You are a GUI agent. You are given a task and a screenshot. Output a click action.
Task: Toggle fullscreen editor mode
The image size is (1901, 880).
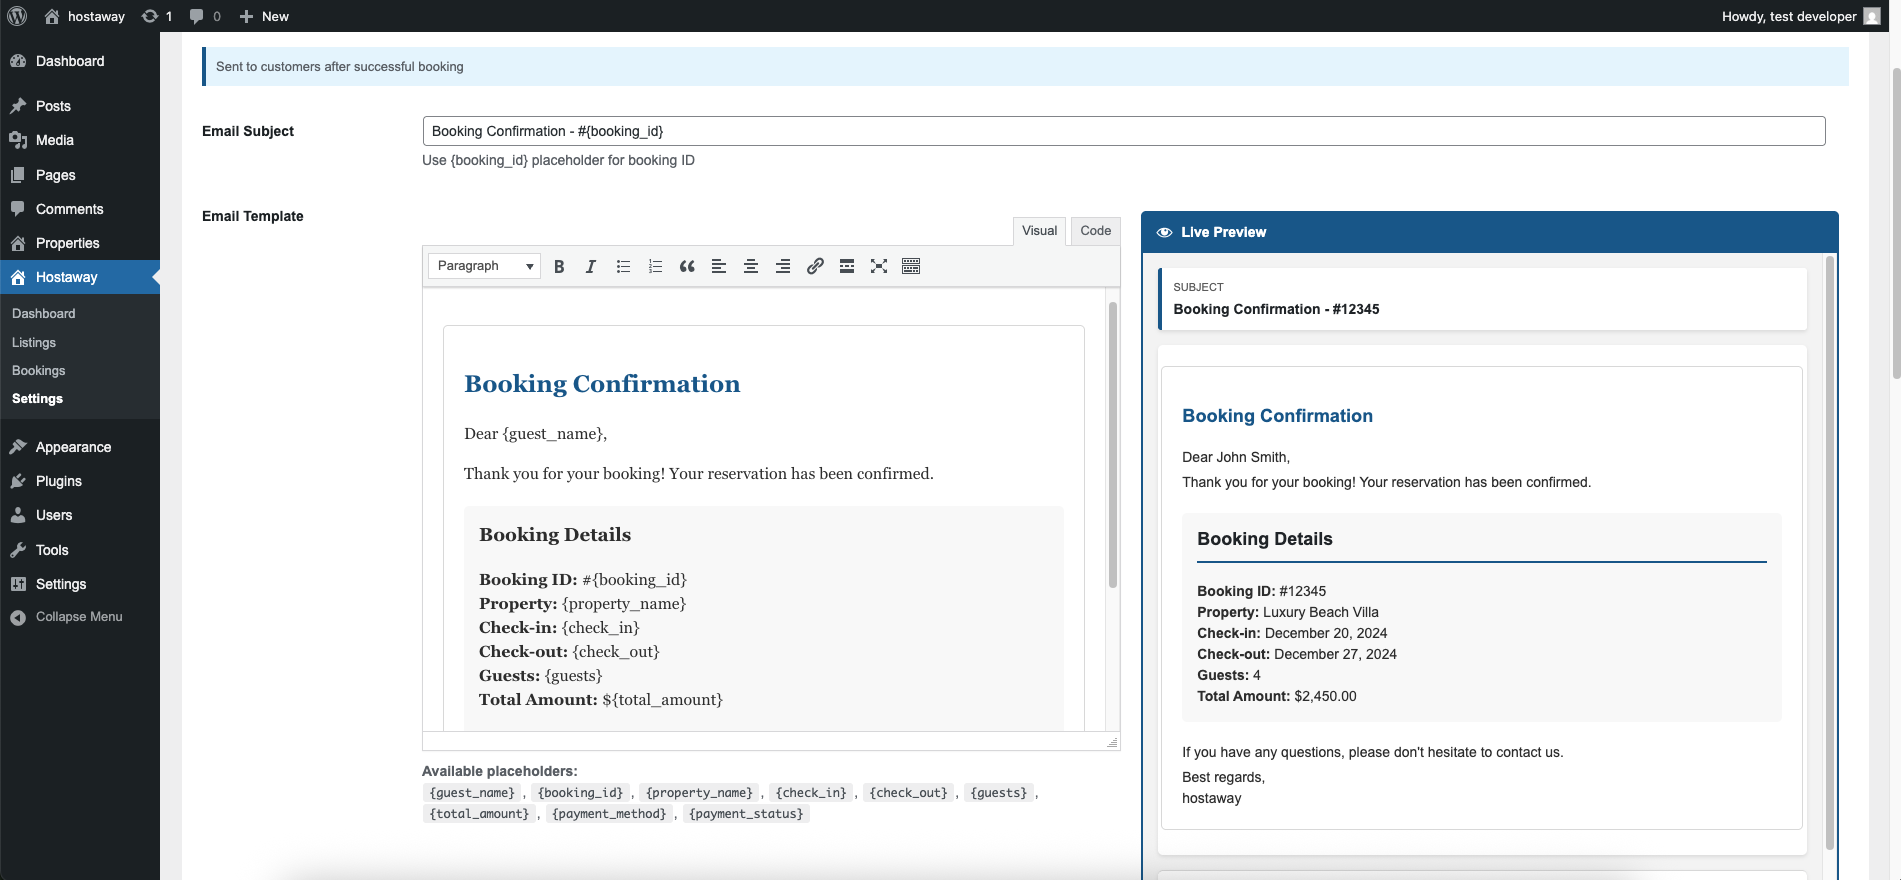879,266
